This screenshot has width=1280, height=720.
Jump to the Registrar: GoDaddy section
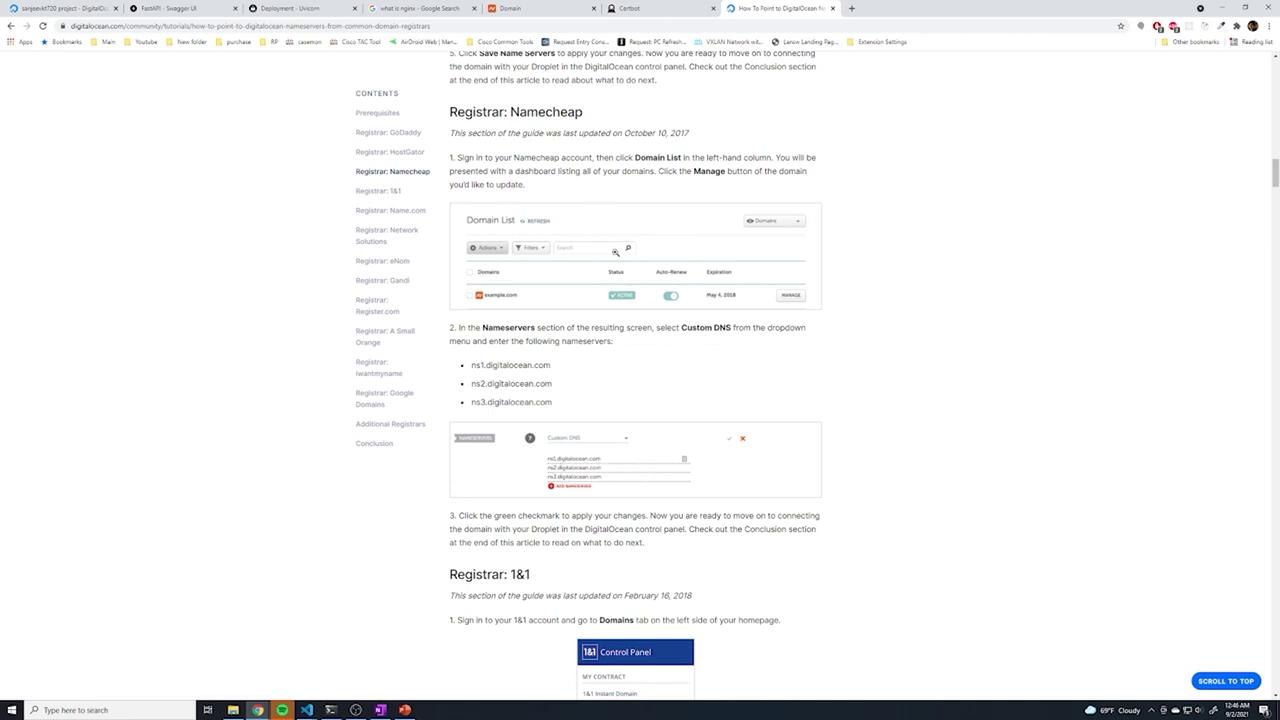click(x=388, y=132)
